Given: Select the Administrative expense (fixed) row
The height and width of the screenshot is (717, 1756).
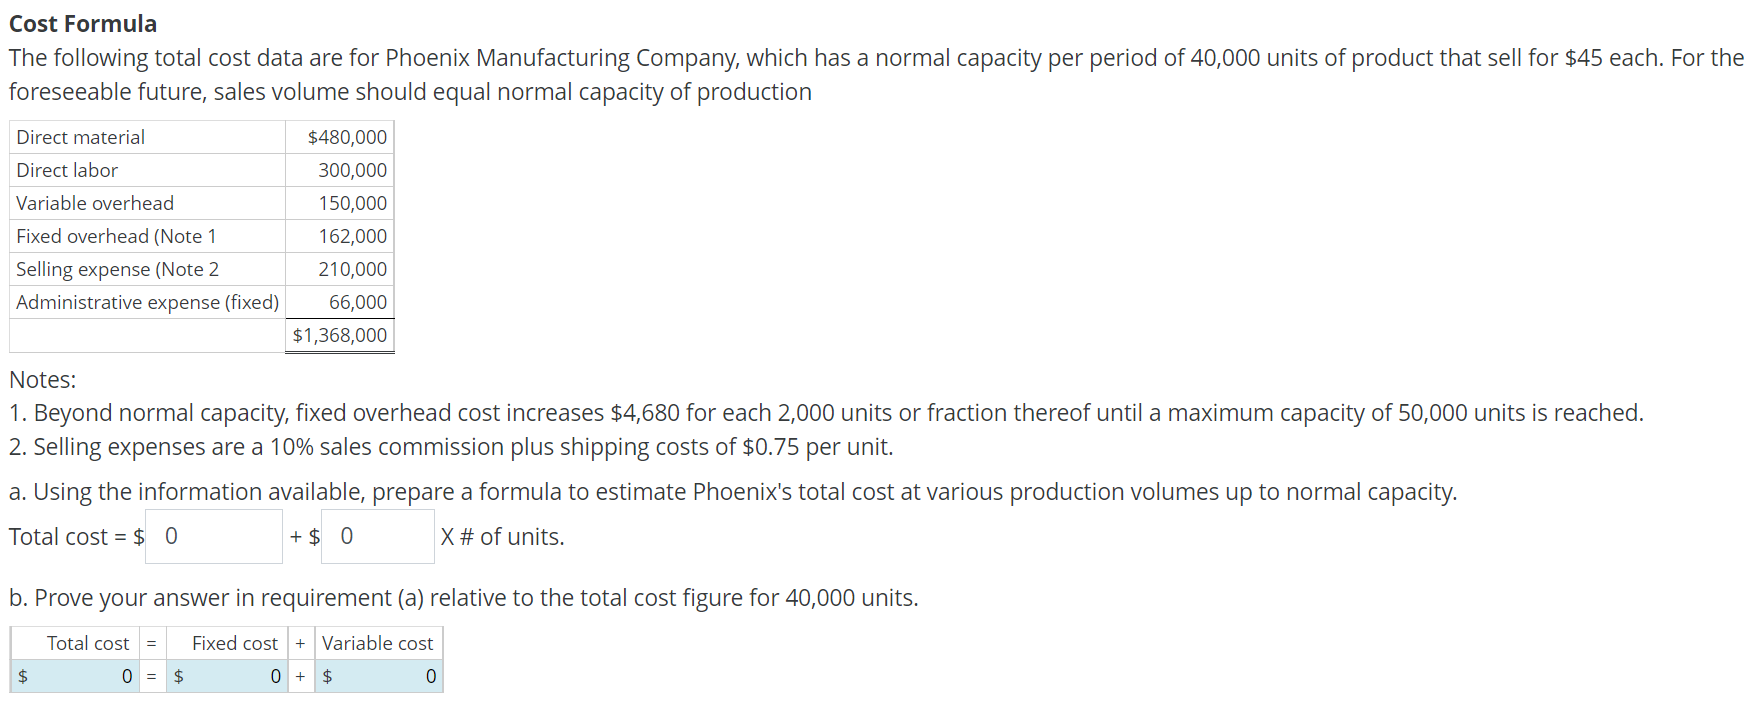Looking at the screenshot, I should pos(146,302).
